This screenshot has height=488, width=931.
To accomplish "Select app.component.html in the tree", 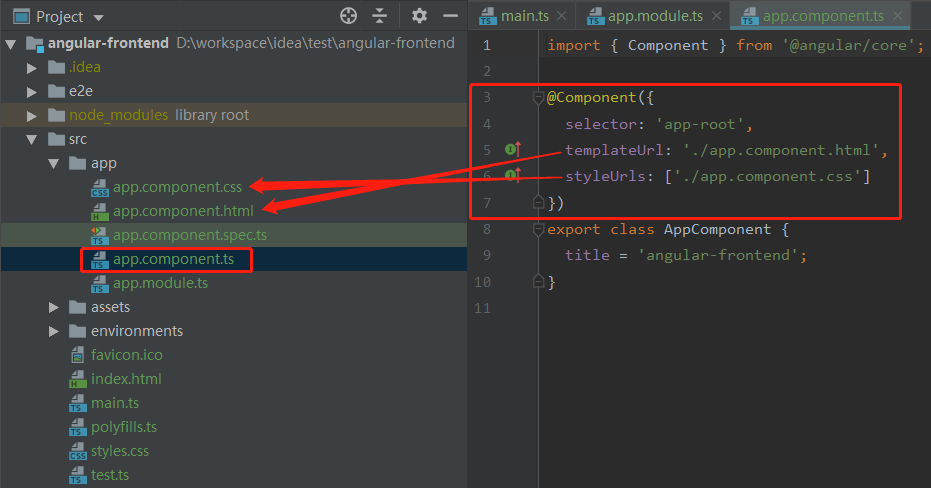I will pos(183,211).
